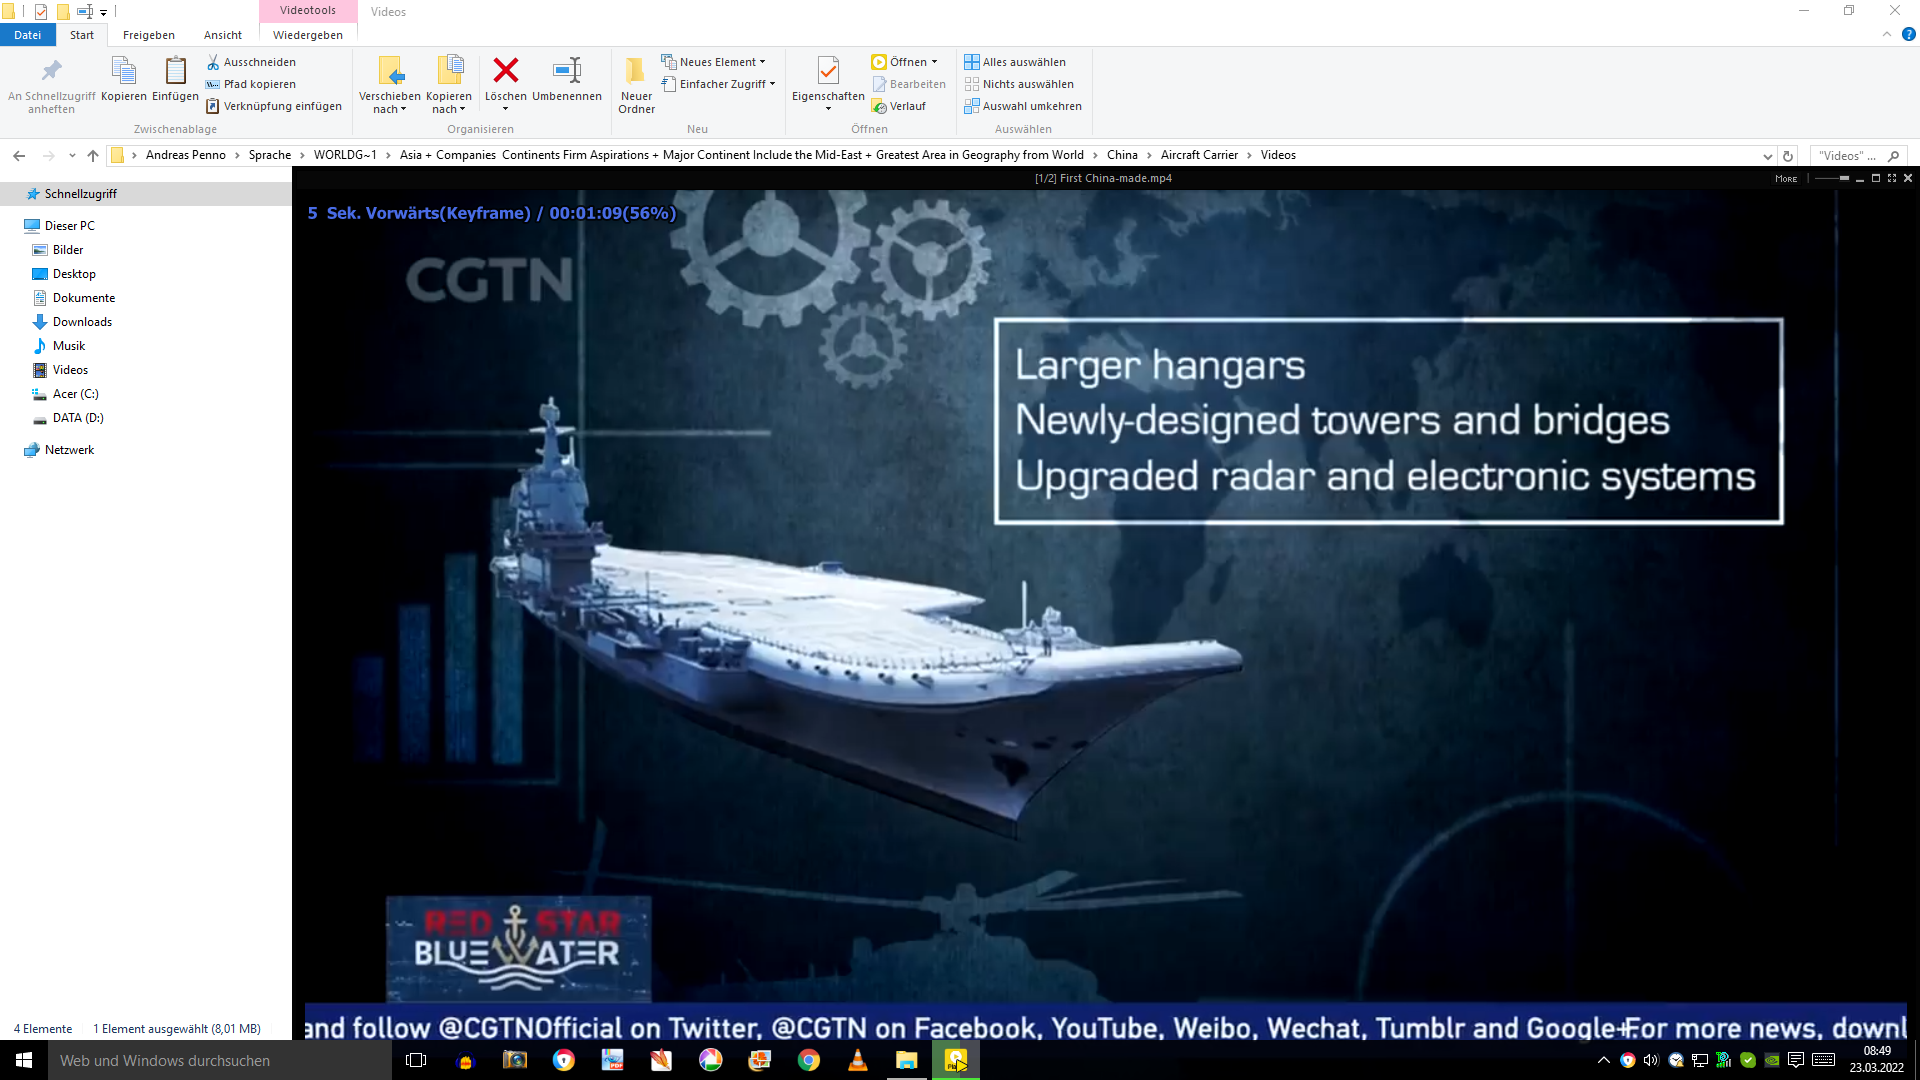Click the taskbar search box
The width and height of the screenshot is (1920, 1080).
pyautogui.click(x=220, y=1060)
